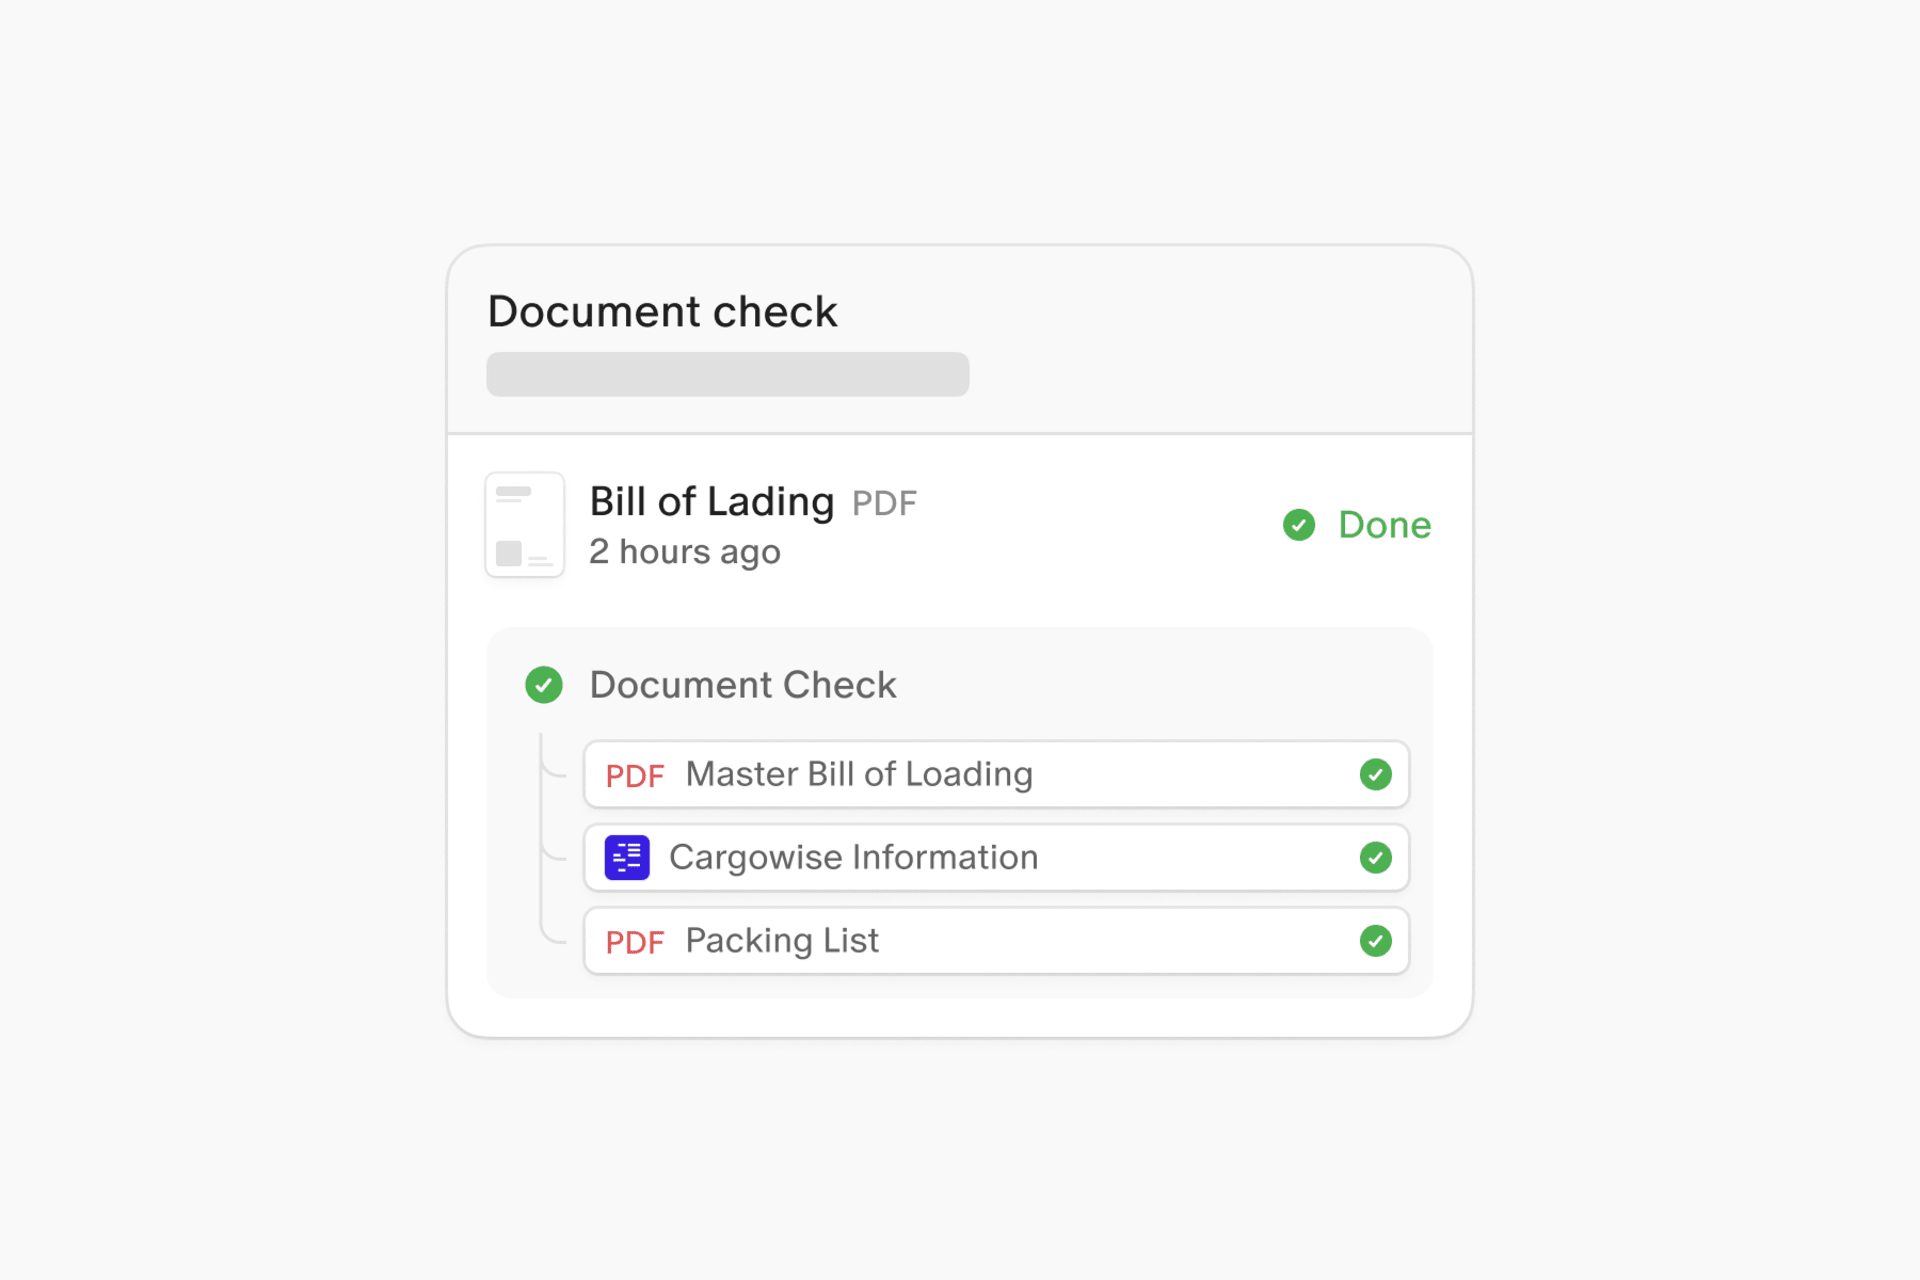The height and width of the screenshot is (1280, 1920).
Task: Click the Cargowise Information purple icon
Action: coord(627,858)
